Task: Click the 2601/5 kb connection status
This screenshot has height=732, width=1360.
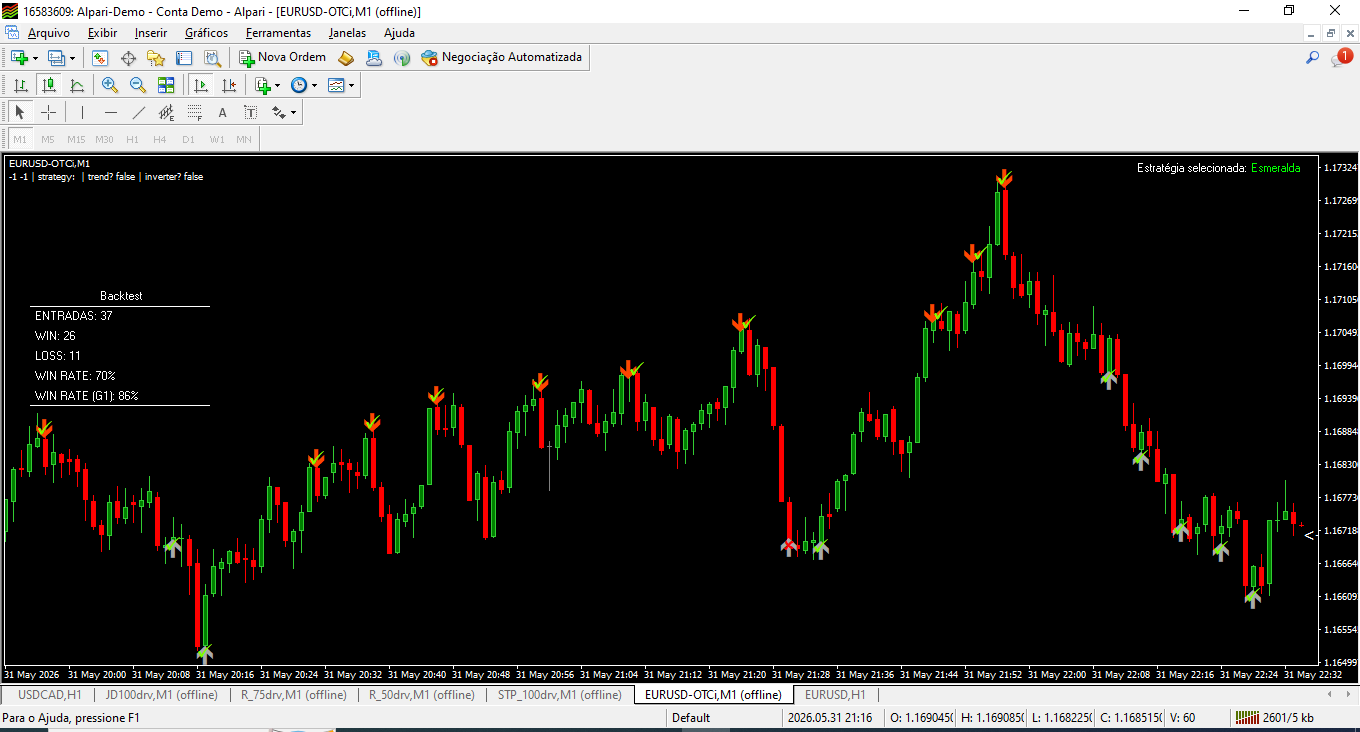Action: [x=1277, y=718]
